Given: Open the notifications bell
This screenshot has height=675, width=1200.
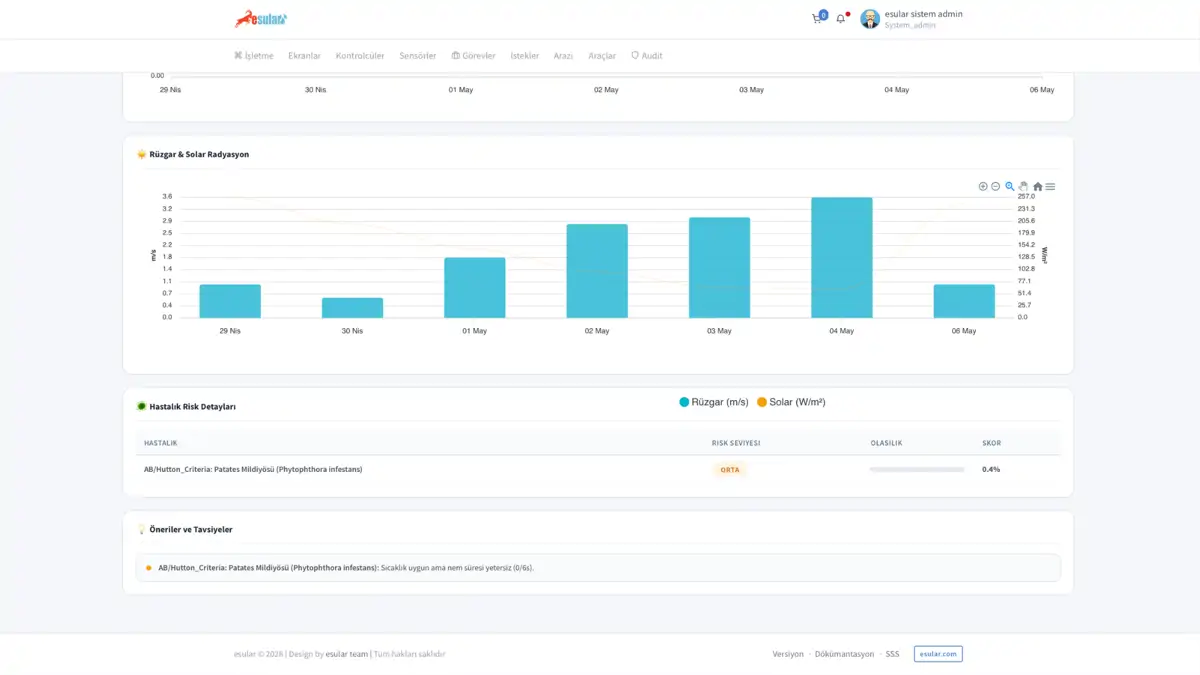Looking at the screenshot, I should pos(841,18).
